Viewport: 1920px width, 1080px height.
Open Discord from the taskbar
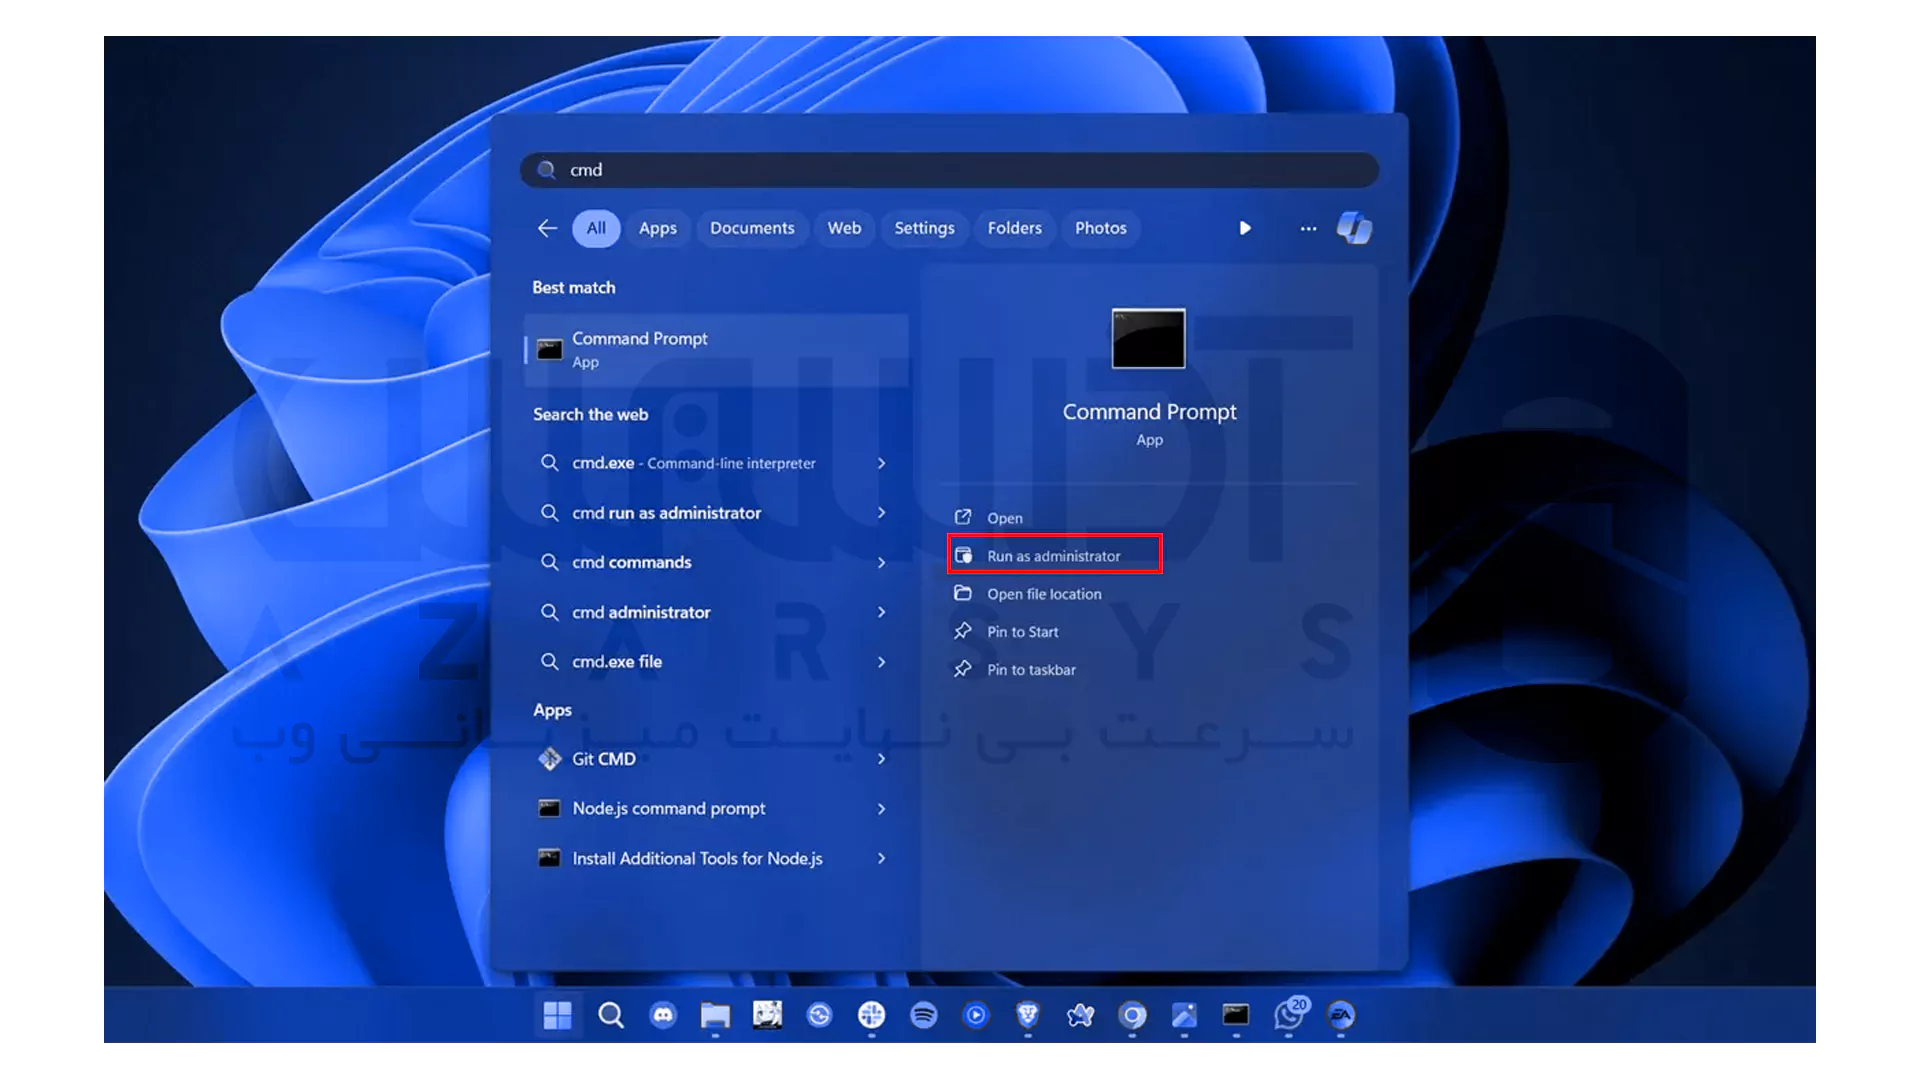[663, 1015]
